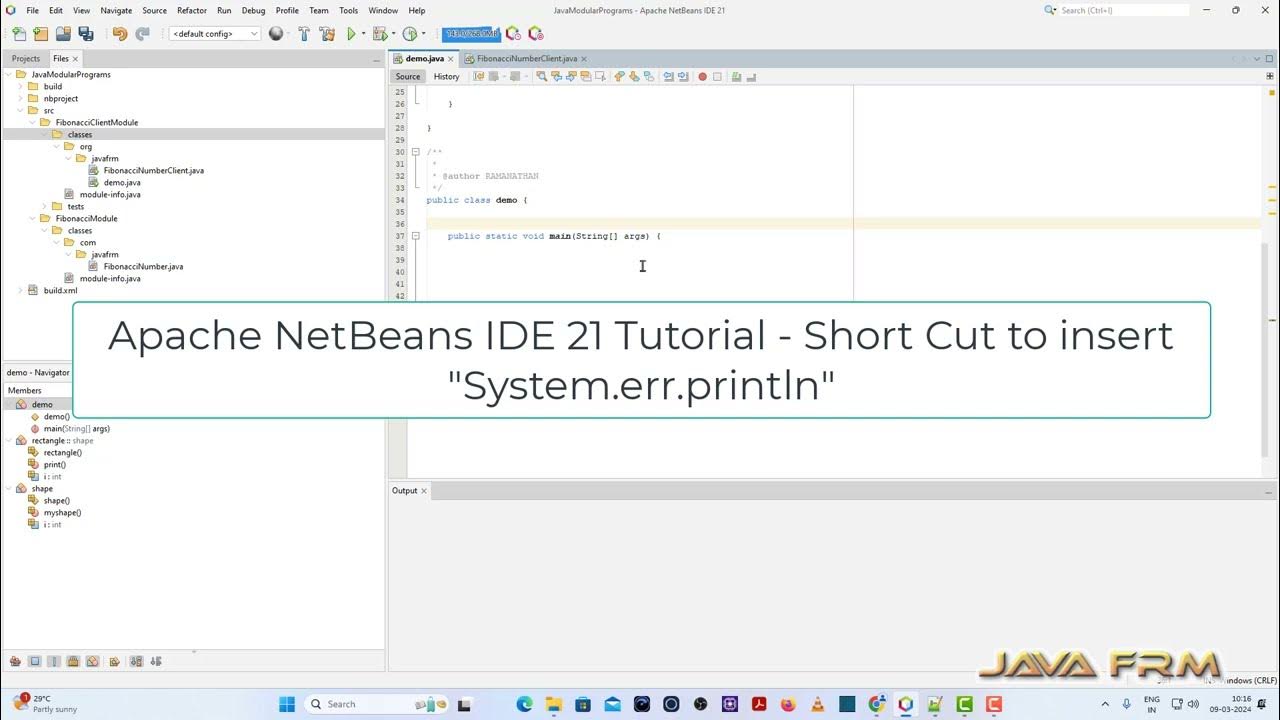
Task: Click the New Project toolbar icon
Action: 41,34
